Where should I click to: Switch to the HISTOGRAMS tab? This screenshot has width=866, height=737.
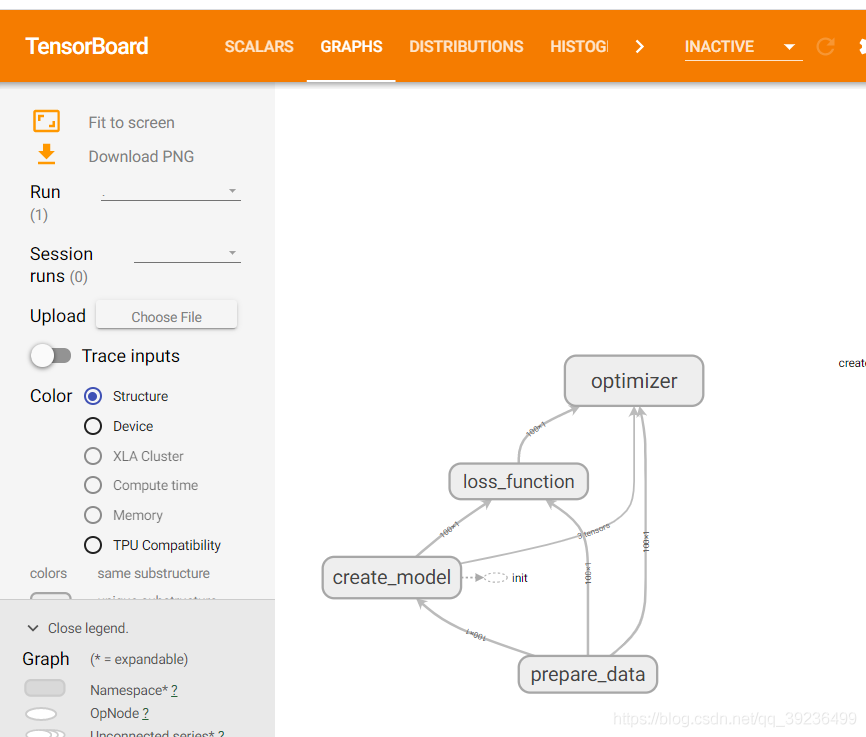(x=579, y=46)
